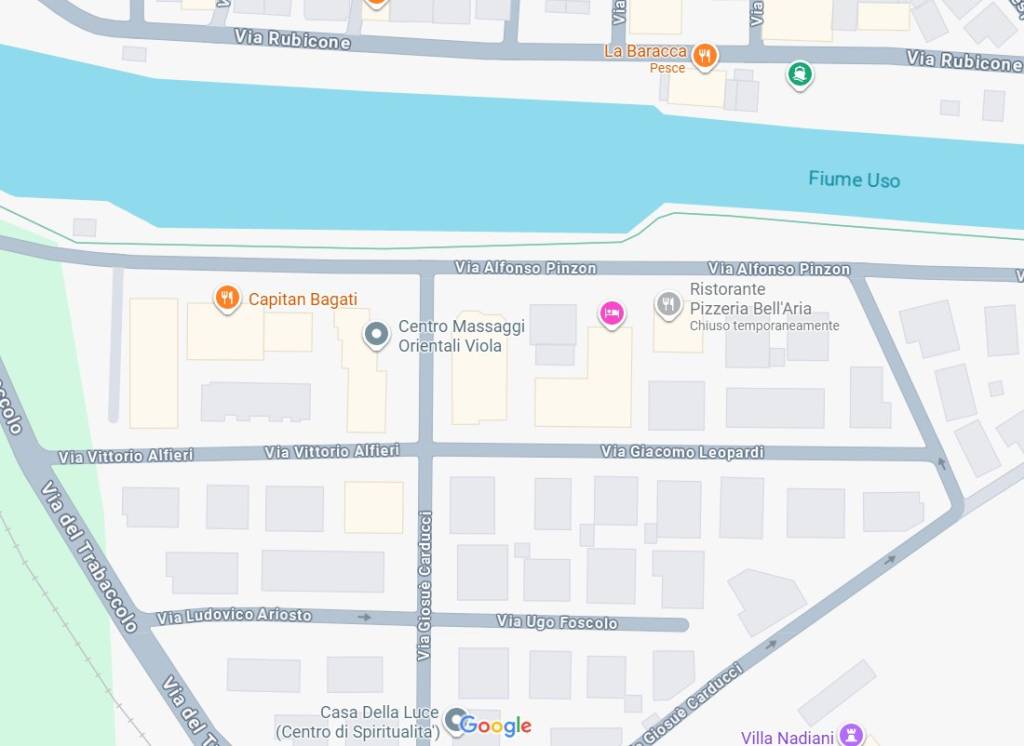Click the Casa Della Luce text label
The height and width of the screenshot is (746, 1024).
[358, 722]
